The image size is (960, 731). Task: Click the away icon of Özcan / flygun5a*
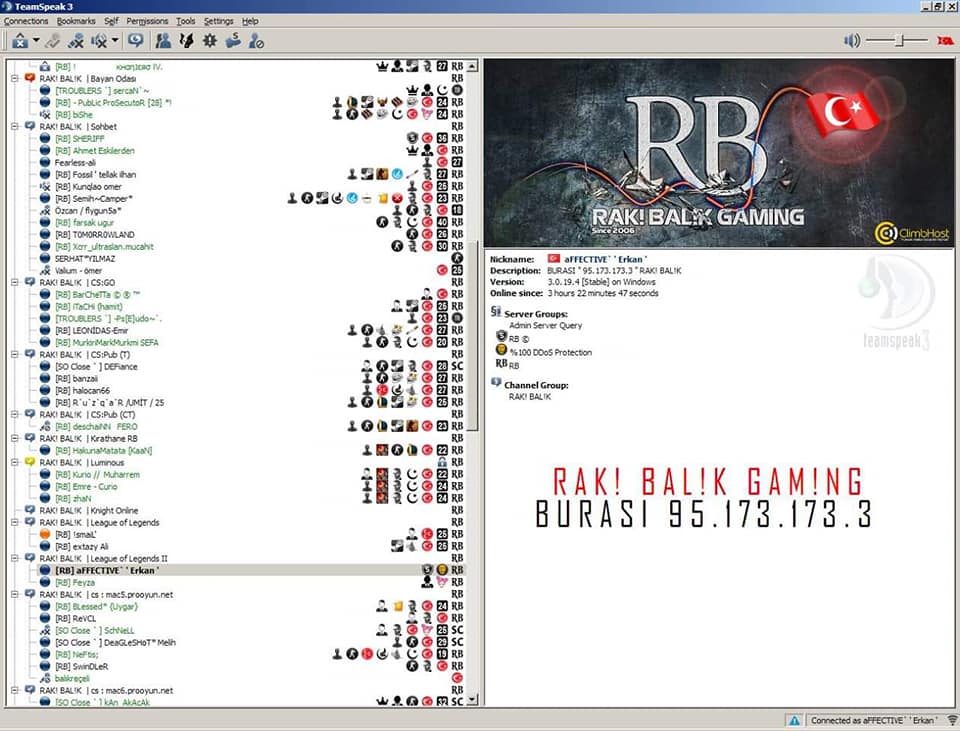45,211
